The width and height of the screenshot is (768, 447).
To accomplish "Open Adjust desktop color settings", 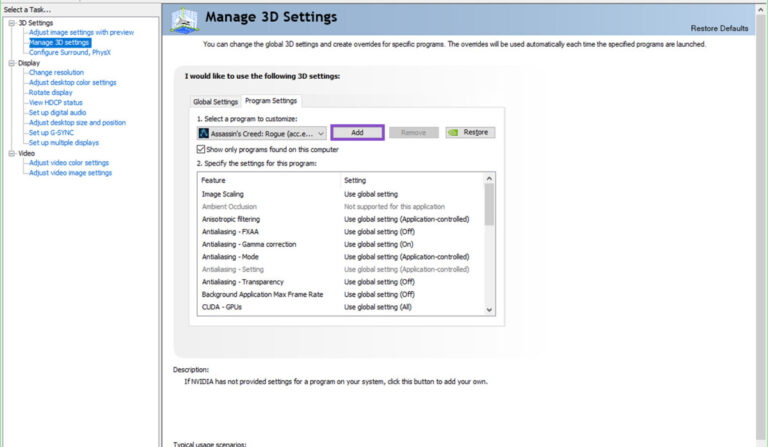I will tap(72, 83).
